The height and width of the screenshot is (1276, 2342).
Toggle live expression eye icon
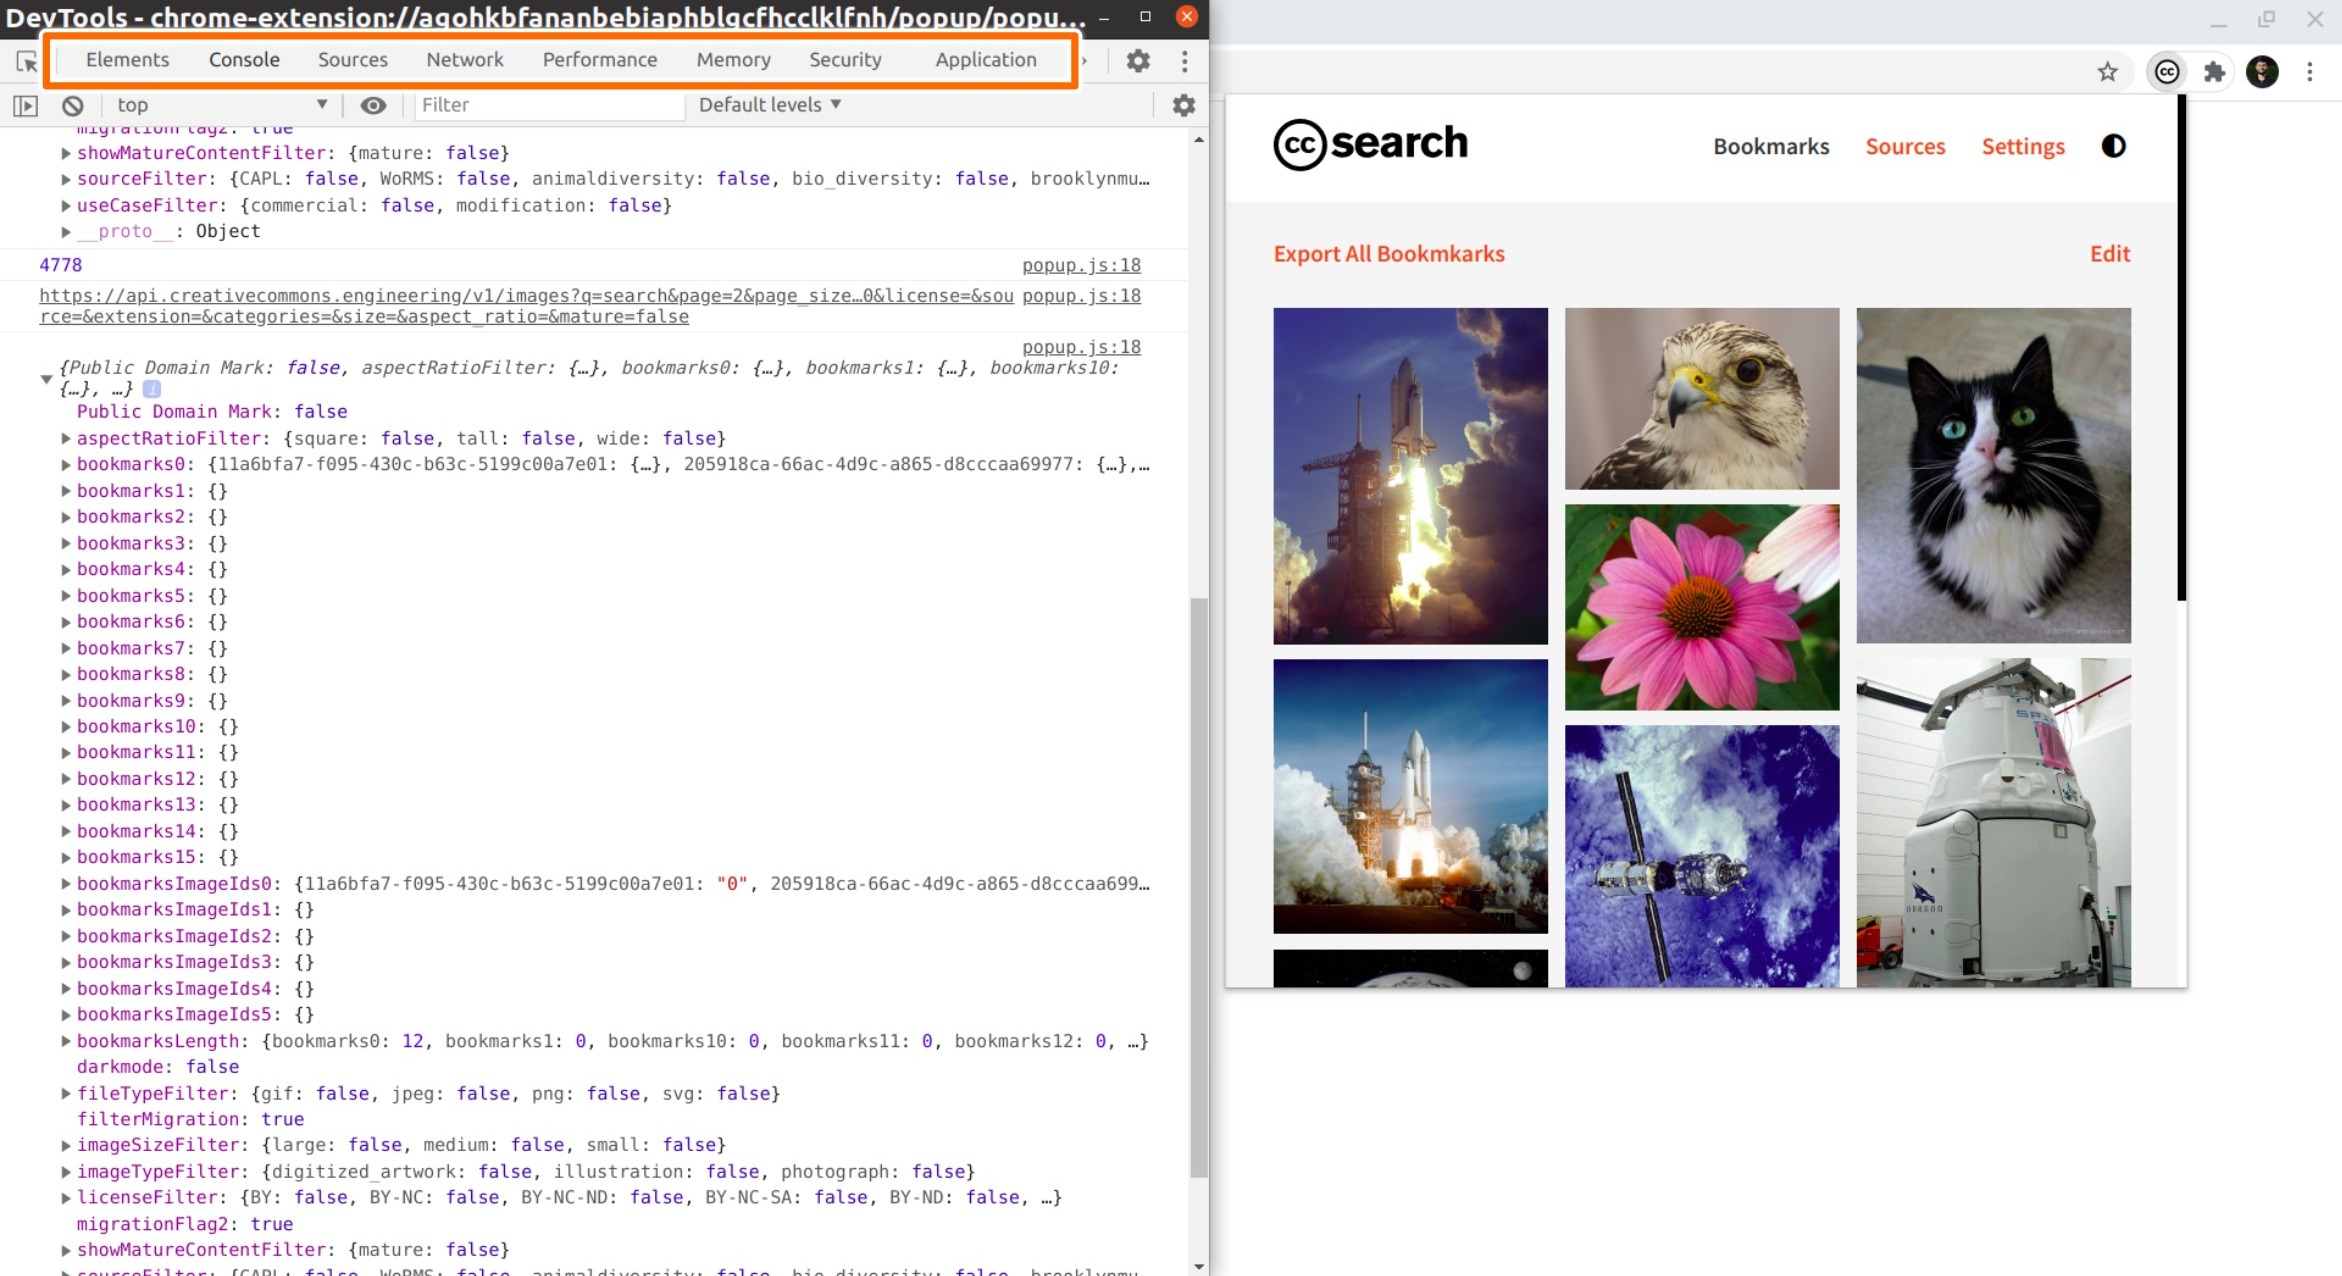(373, 105)
